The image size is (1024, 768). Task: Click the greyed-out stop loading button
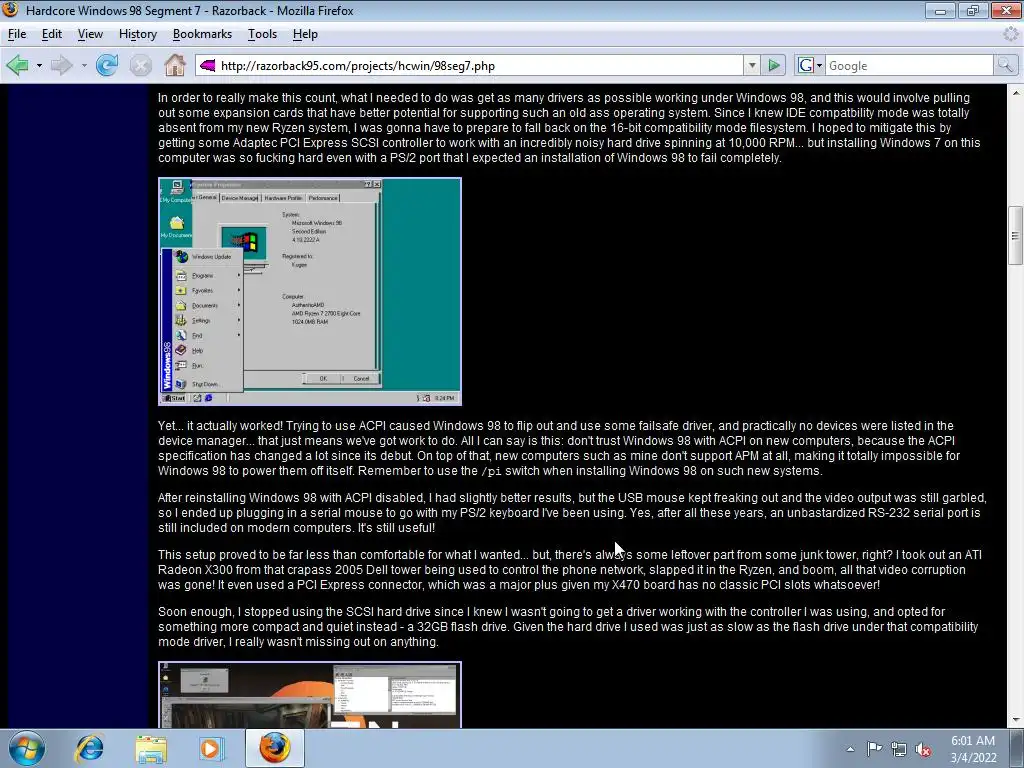click(x=140, y=65)
